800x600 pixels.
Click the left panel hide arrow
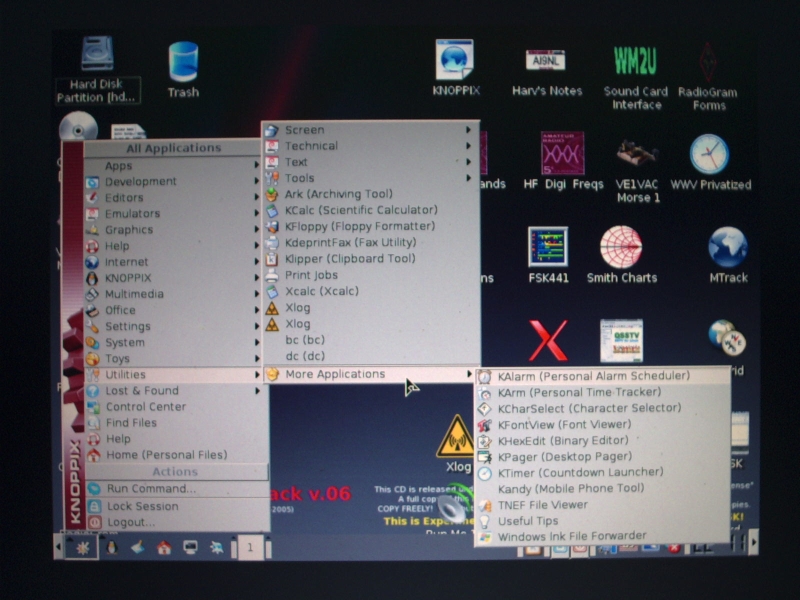pos(59,547)
